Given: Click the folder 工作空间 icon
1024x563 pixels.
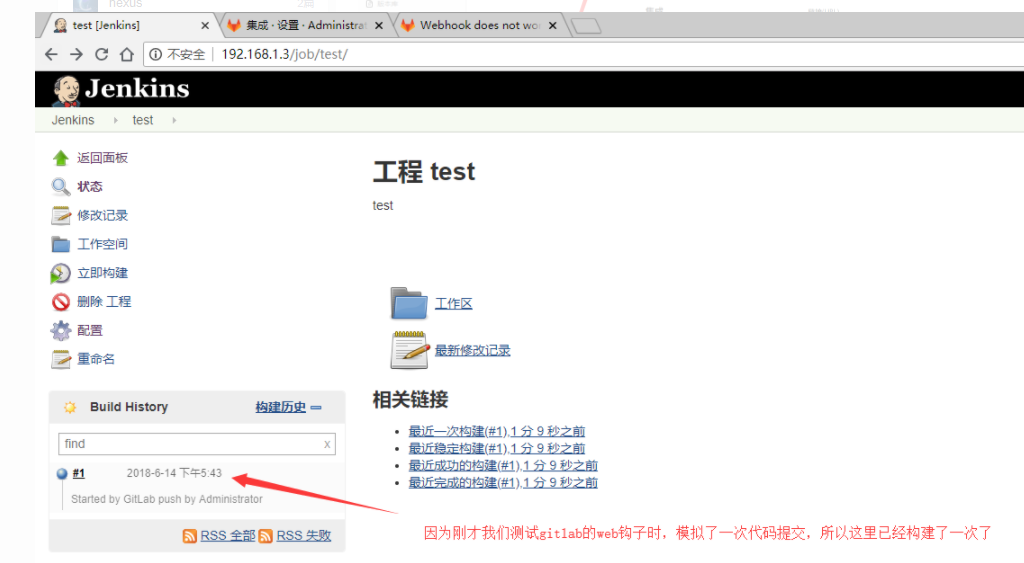Looking at the screenshot, I should pyautogui.click(x=61, y=244).
